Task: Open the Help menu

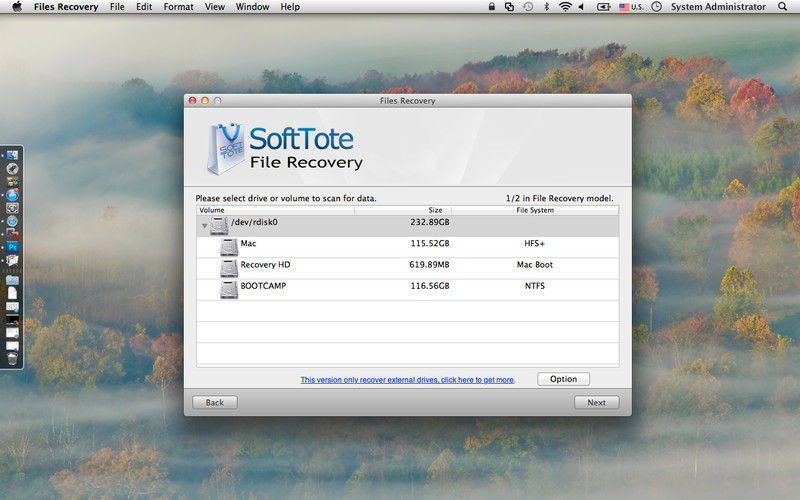Action: point(290,7)
